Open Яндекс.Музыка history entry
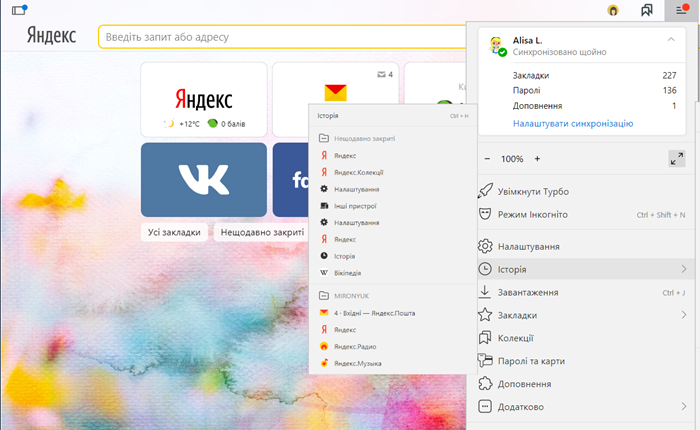700x430 pixels. coord(393,363)
